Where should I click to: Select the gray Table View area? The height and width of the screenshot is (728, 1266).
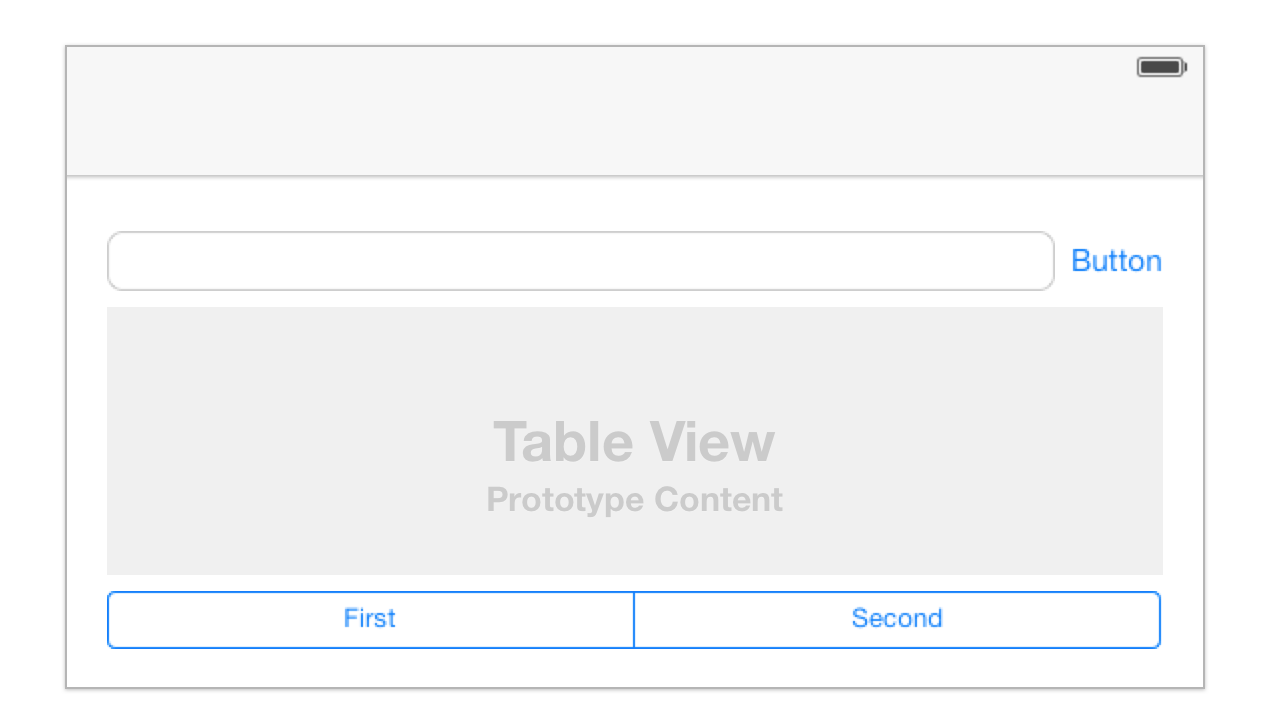pyautogui.click(x=635, y=441)
